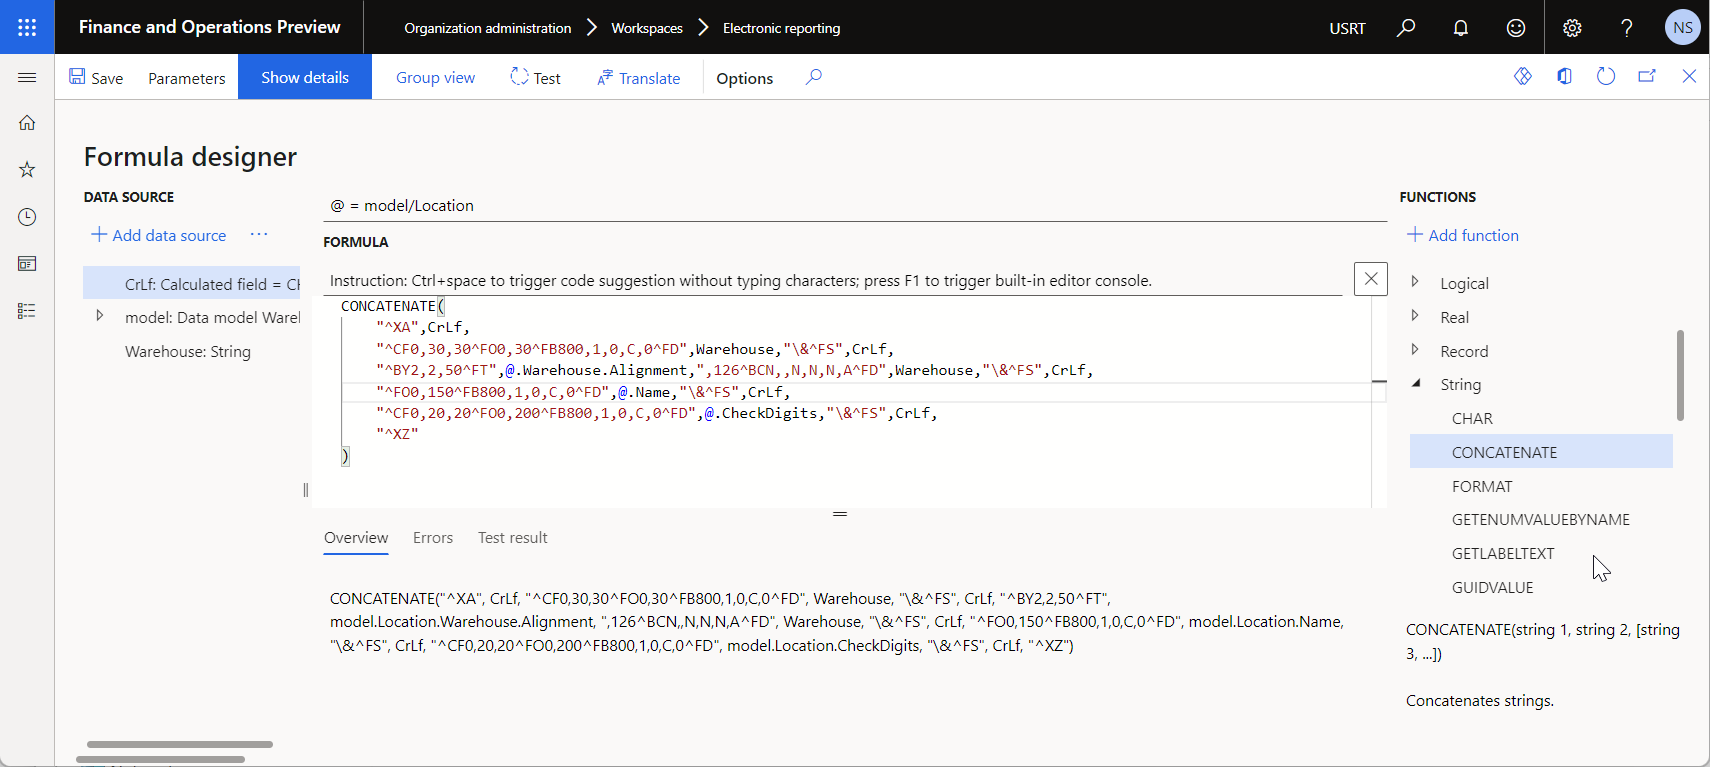This screenshot has width=1710, height=767.
Task: Close the formula editor instruction bar
Action: point(1371,279)
